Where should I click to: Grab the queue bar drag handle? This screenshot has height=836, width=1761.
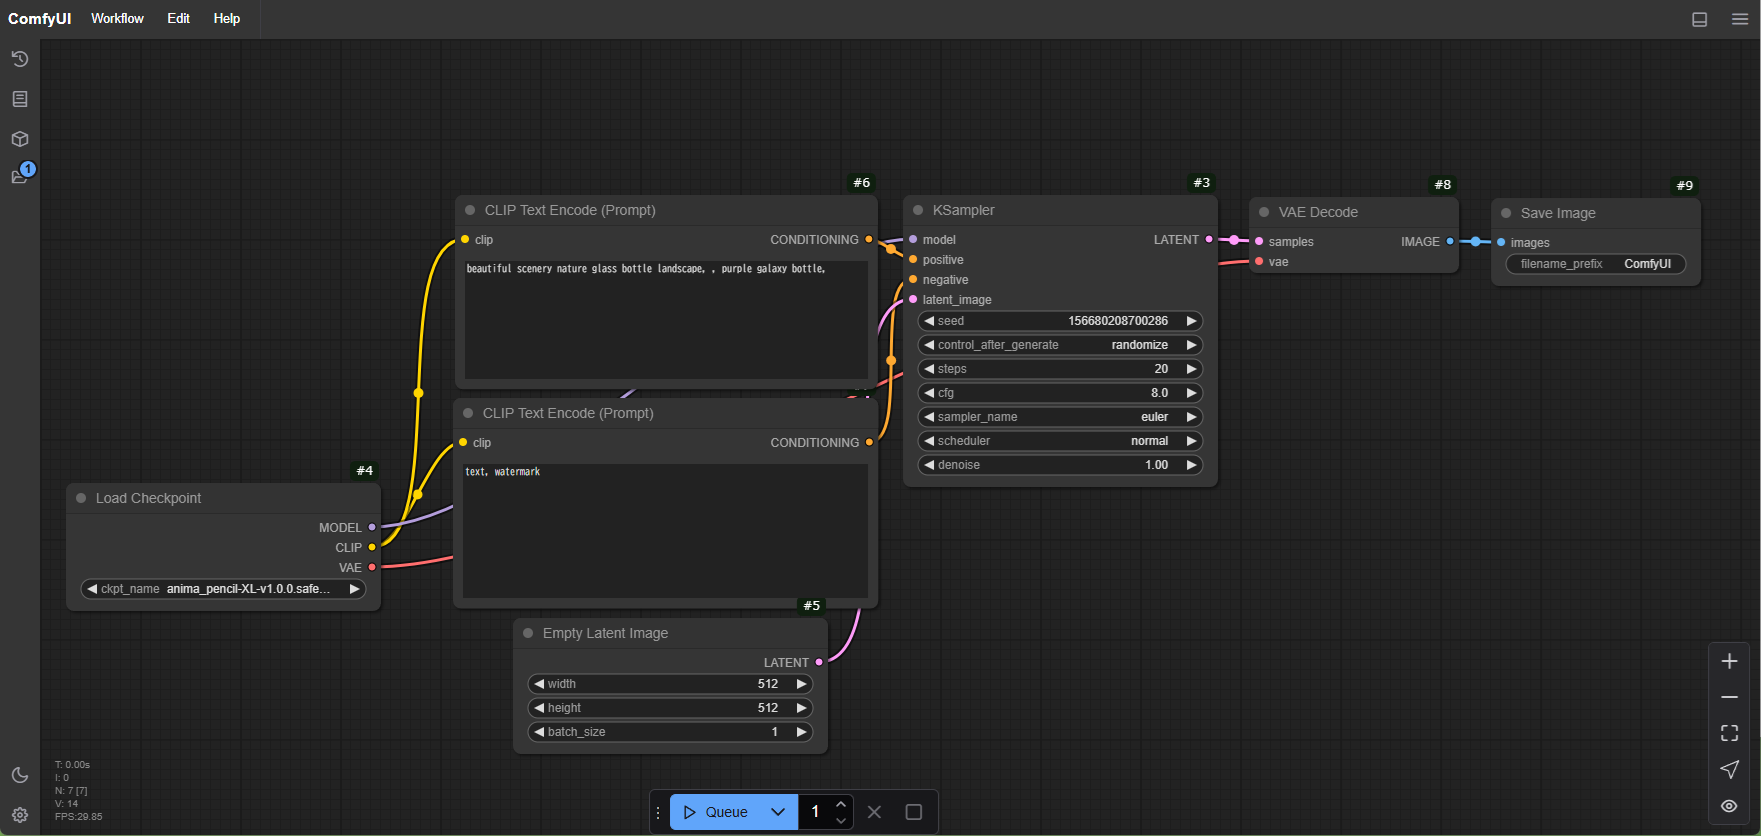pos(658,813)
